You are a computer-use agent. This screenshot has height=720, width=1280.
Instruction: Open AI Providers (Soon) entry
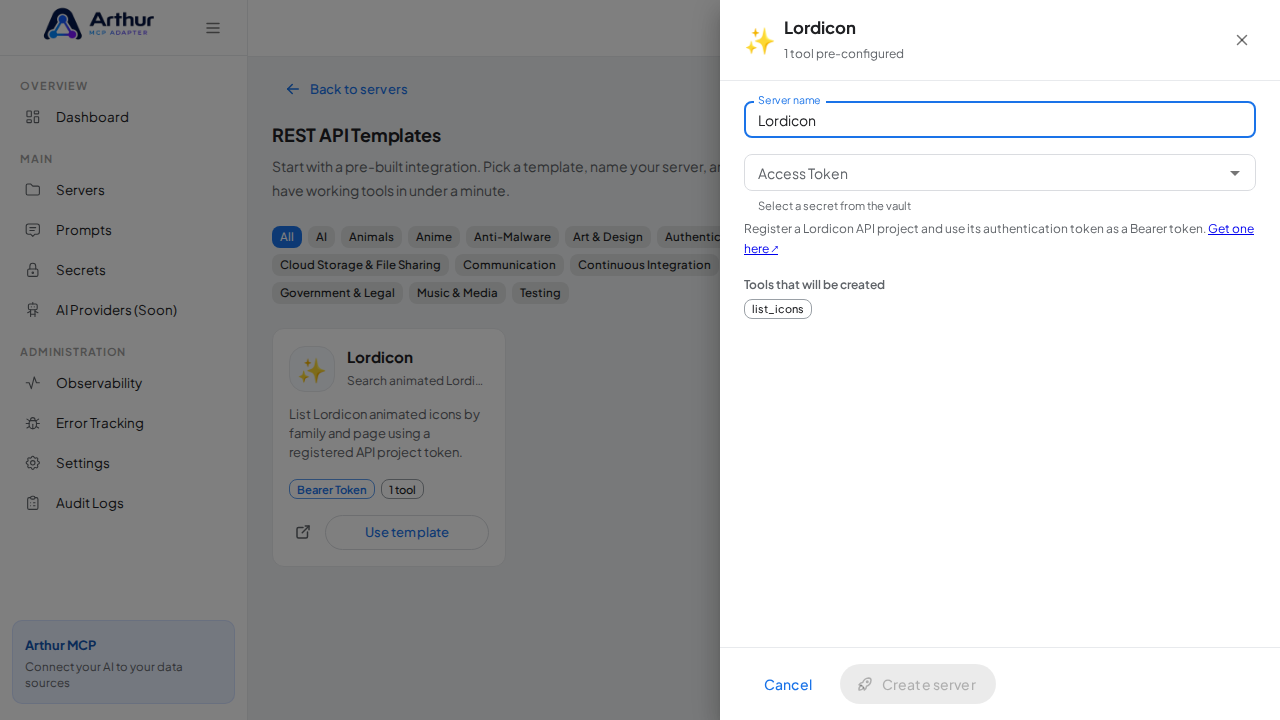click(x=124, y=310)
